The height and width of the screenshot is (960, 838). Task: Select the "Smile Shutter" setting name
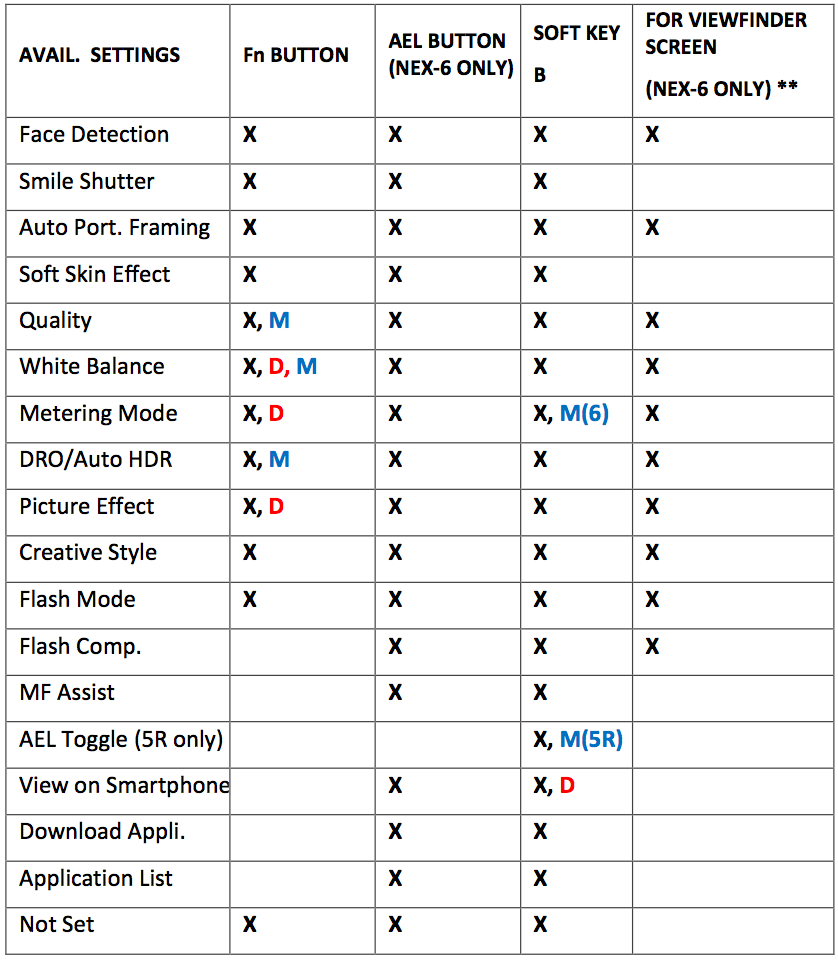[x=87, y=181]
